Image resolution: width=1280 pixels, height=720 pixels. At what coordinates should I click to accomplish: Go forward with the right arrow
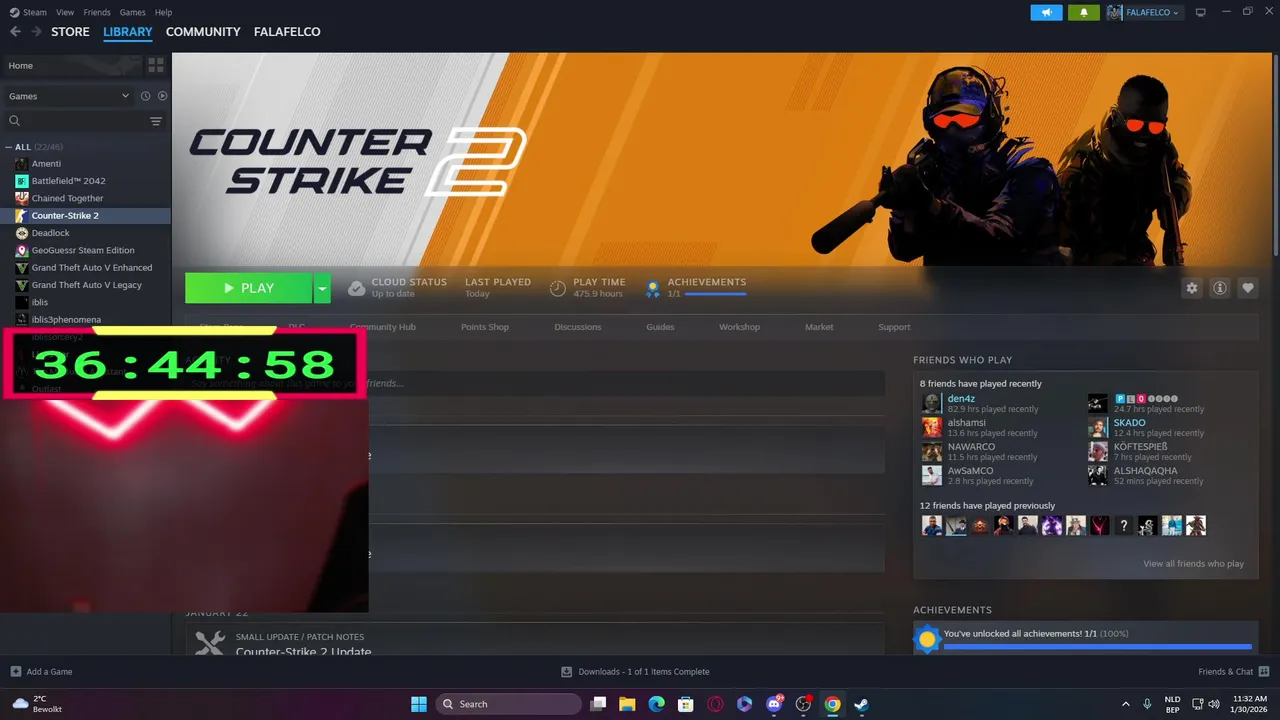pos(37,32)
